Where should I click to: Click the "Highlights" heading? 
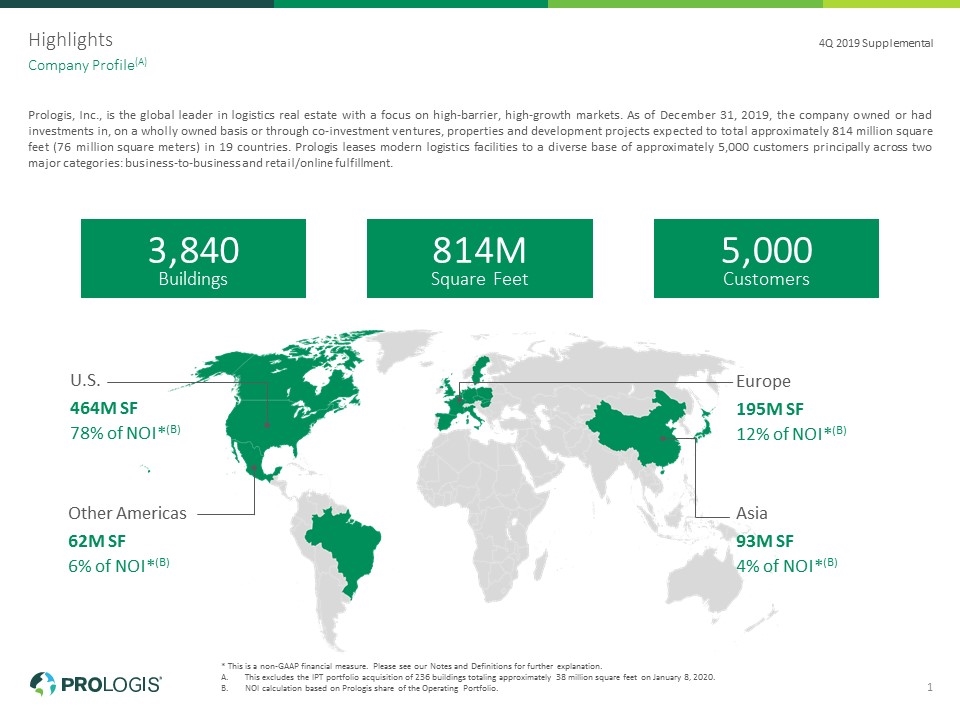click(70, 40)
